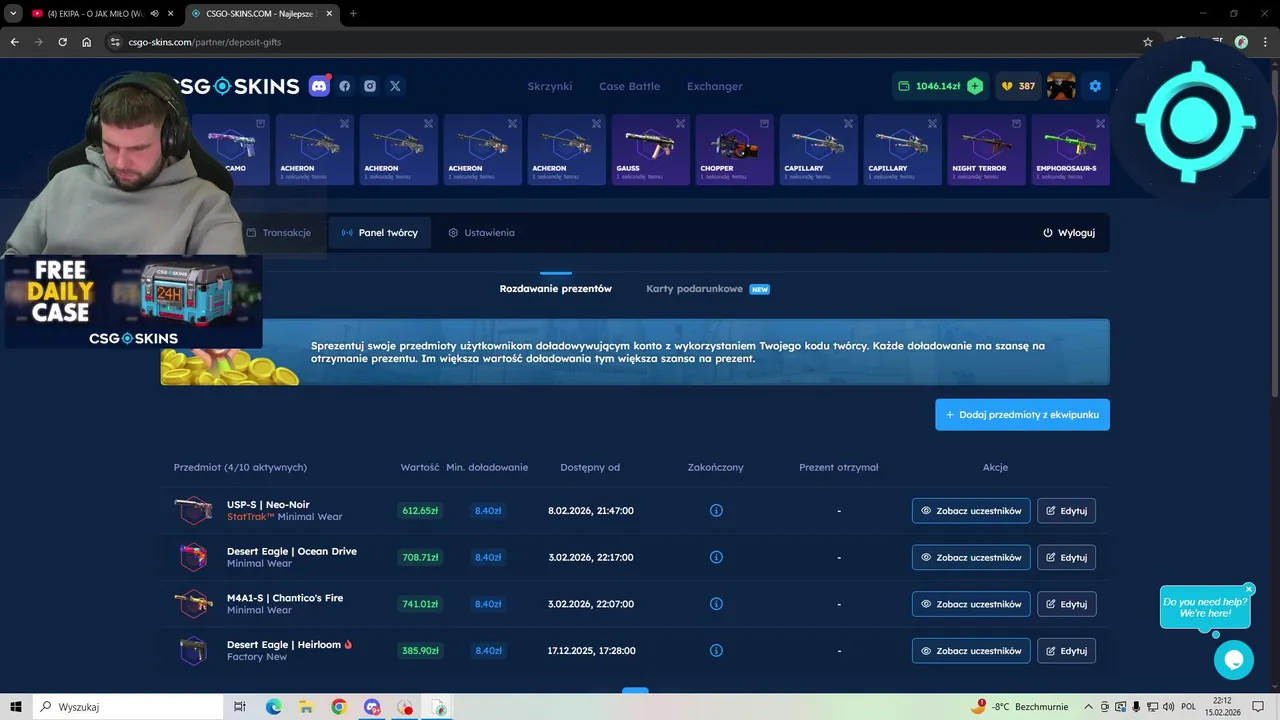Edit the M4A1-S Chantico's Fire gift

point(1066,604)
